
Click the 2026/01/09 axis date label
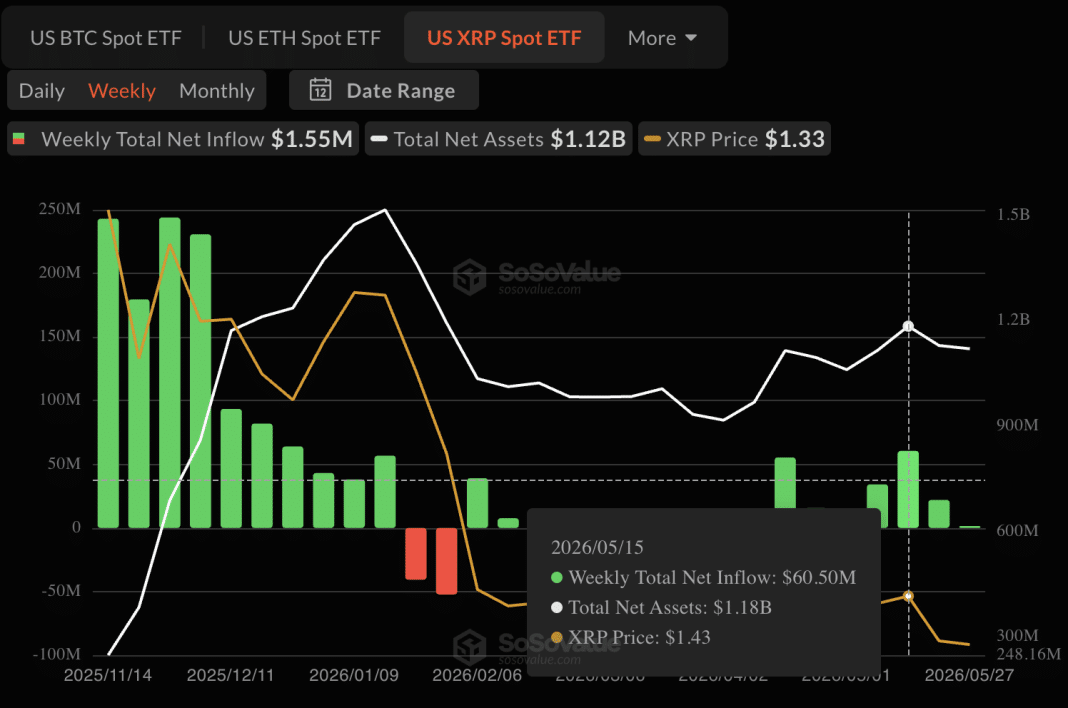[354, 675]
